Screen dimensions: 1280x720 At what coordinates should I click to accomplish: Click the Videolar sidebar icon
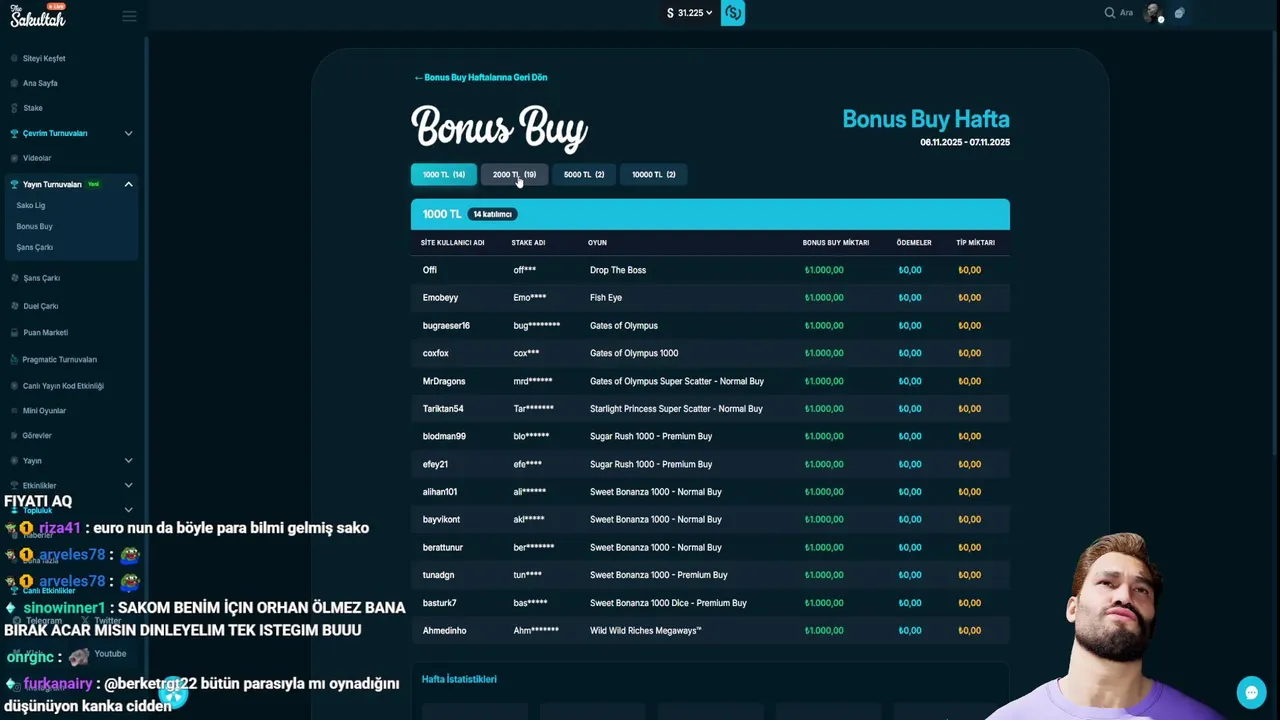14,158
